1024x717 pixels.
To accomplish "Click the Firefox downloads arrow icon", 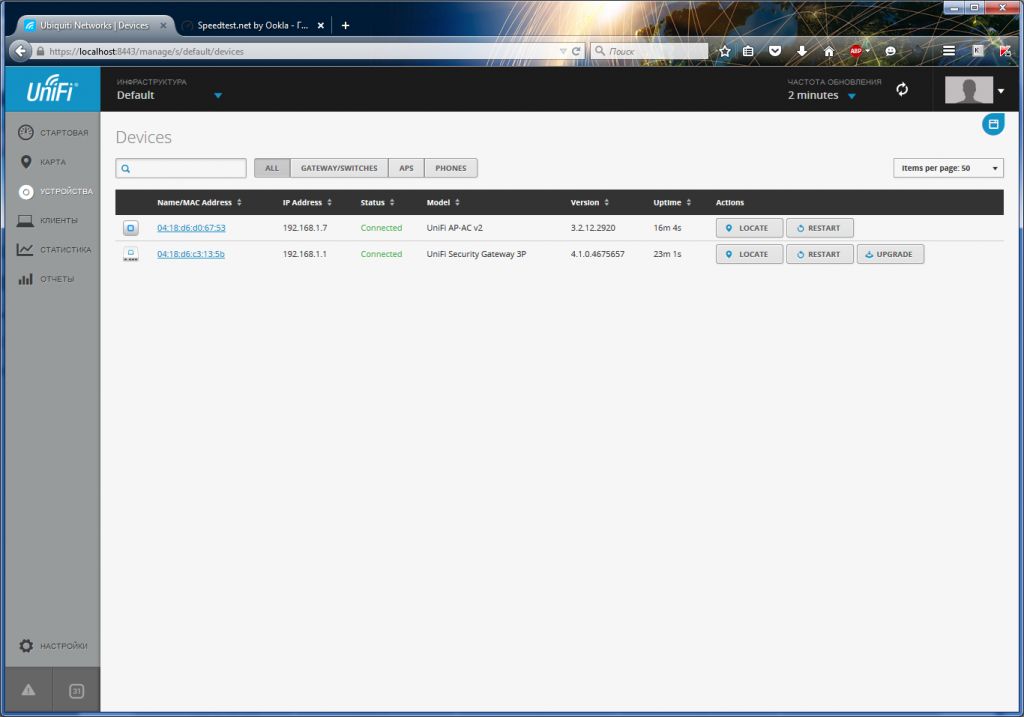I will (802, 50).
